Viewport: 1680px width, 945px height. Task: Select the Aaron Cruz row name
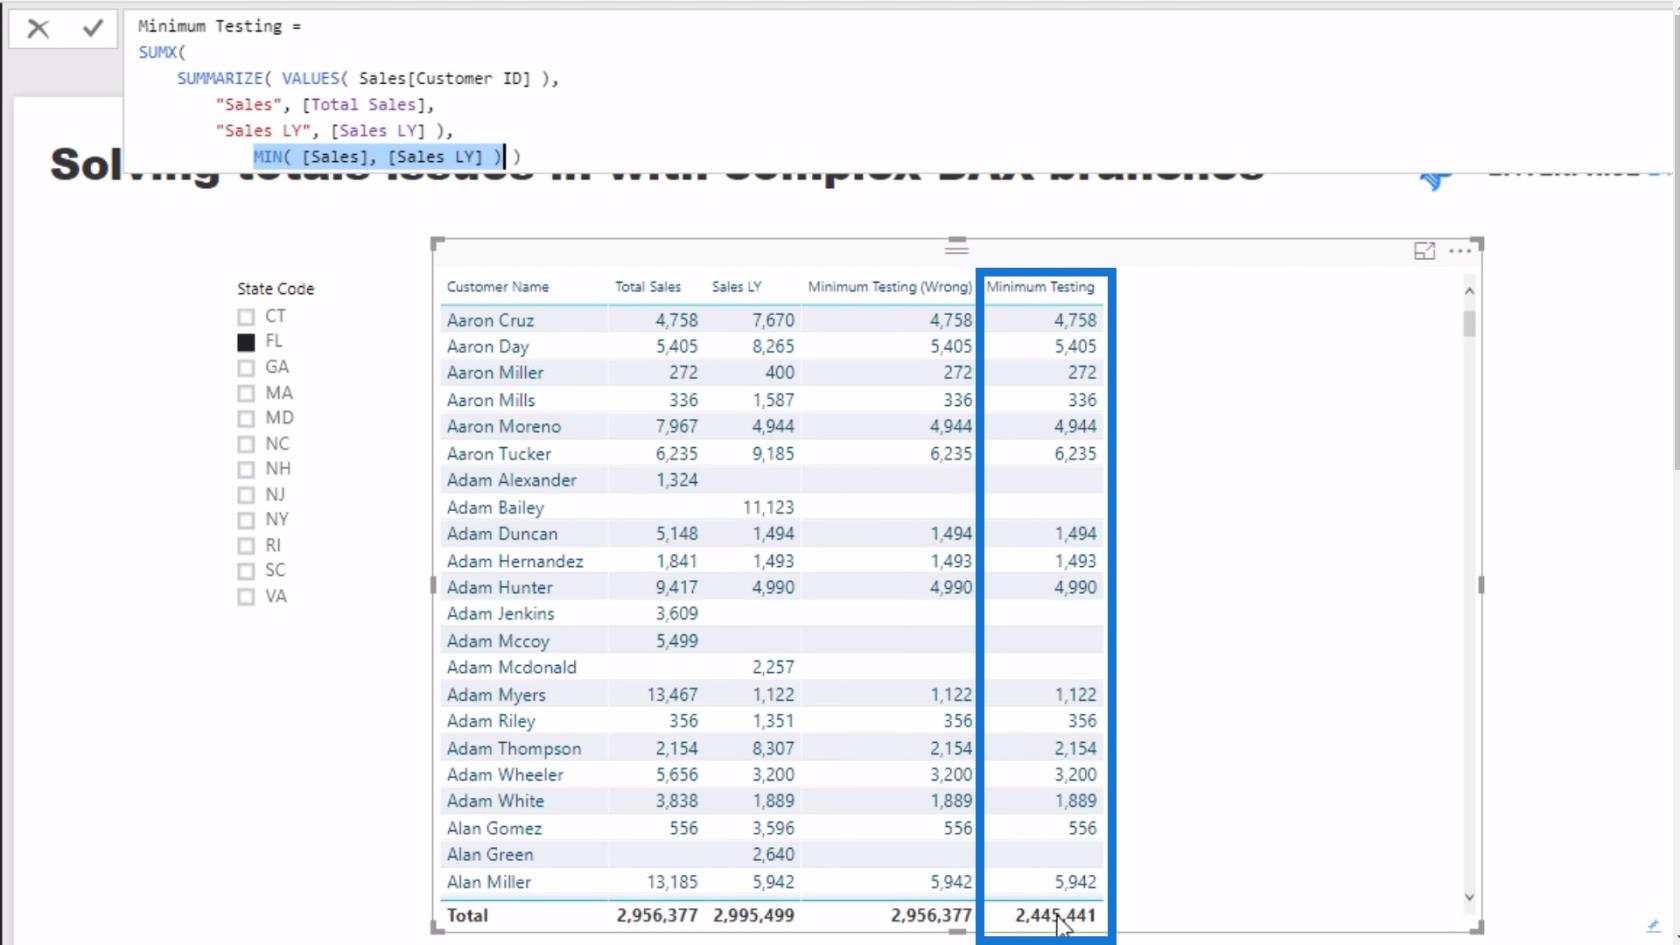click(490, 320)
